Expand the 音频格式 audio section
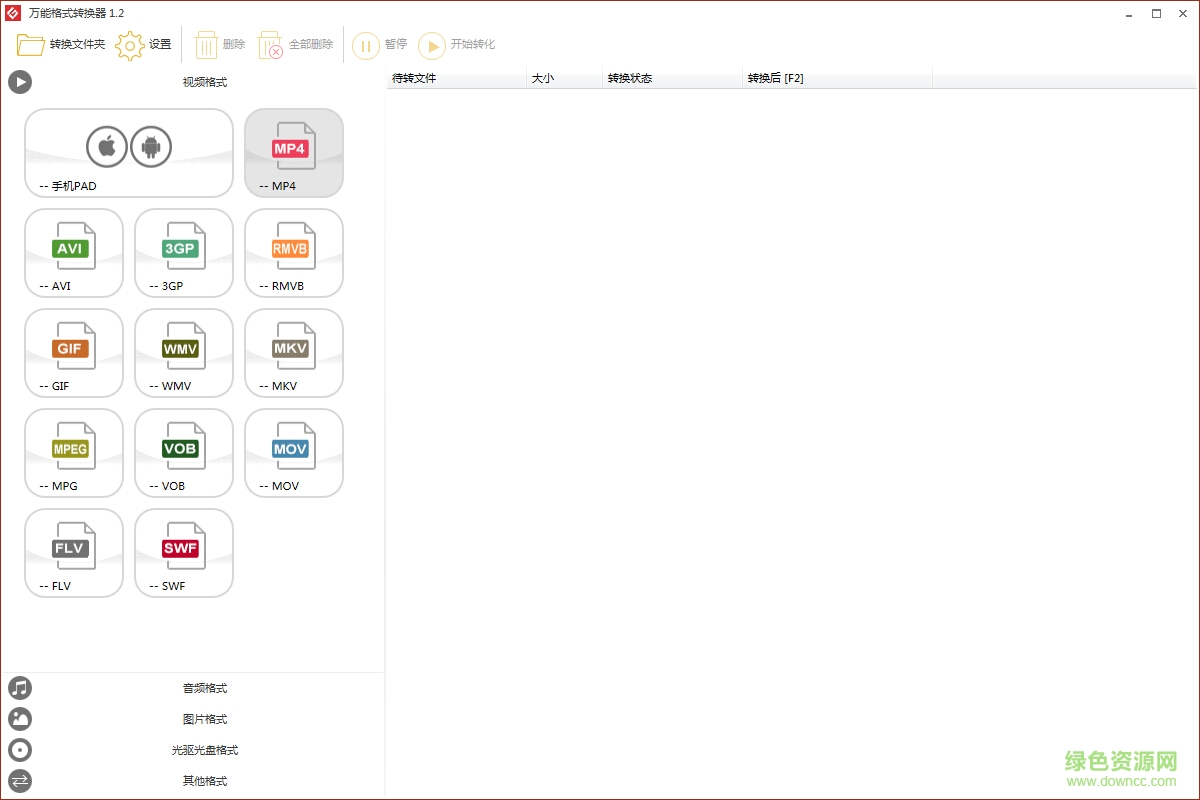1200x800 pixels. pyautogui.click(x=205, y=688)
